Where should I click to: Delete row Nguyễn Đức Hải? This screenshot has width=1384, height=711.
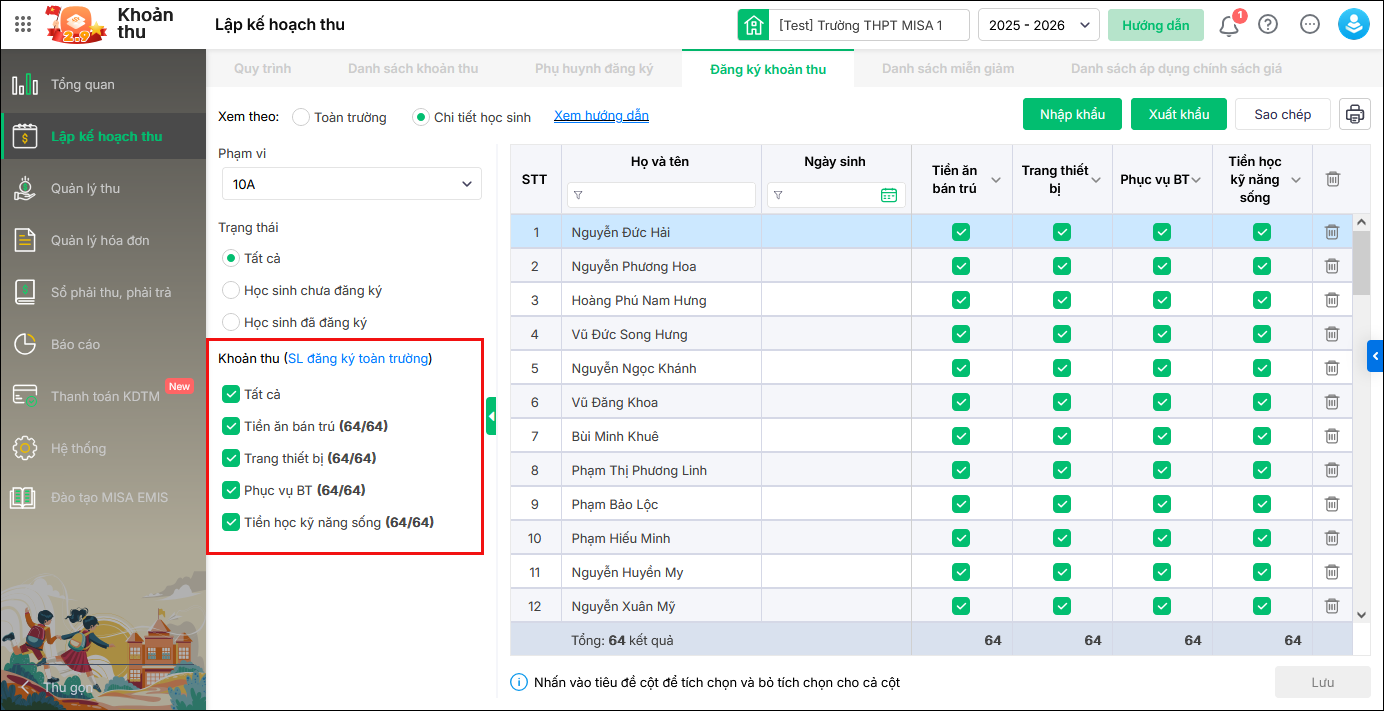point(1332,232)
